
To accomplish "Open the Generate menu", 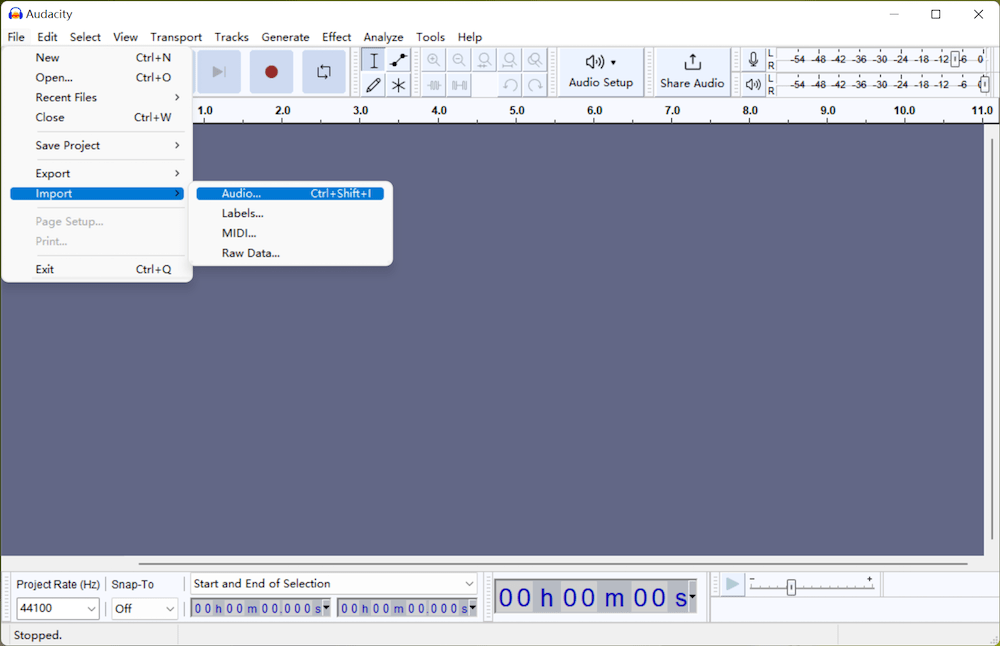I will click(285, 37).
